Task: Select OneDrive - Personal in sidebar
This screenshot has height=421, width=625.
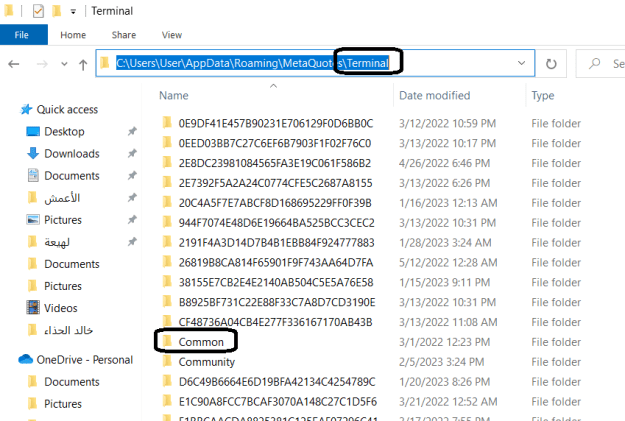Action: (x=85, y=360)
